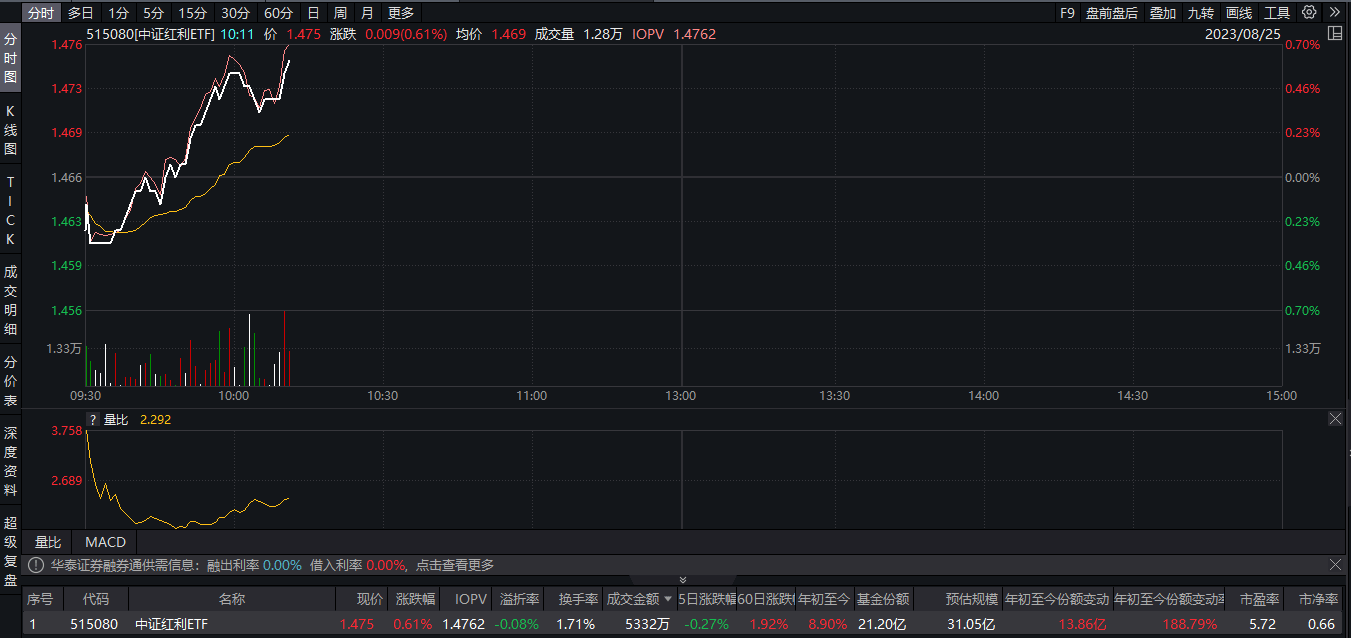Sort by 成交金额 dropdown arrow

(x=668, y=599)
